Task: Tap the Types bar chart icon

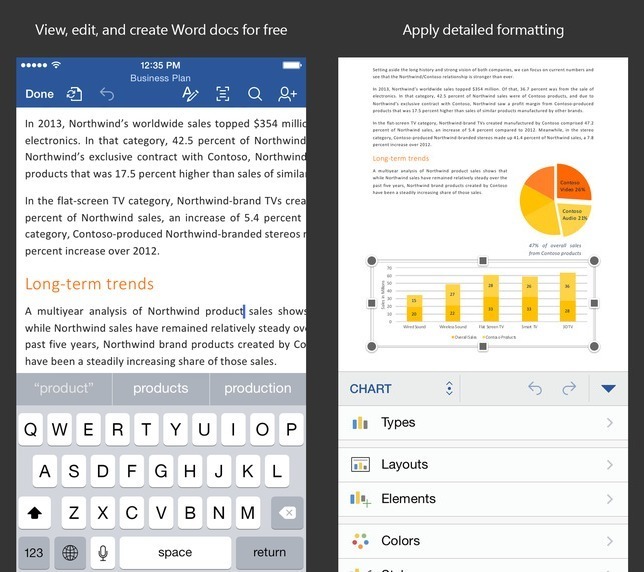Action: point(360,423)
